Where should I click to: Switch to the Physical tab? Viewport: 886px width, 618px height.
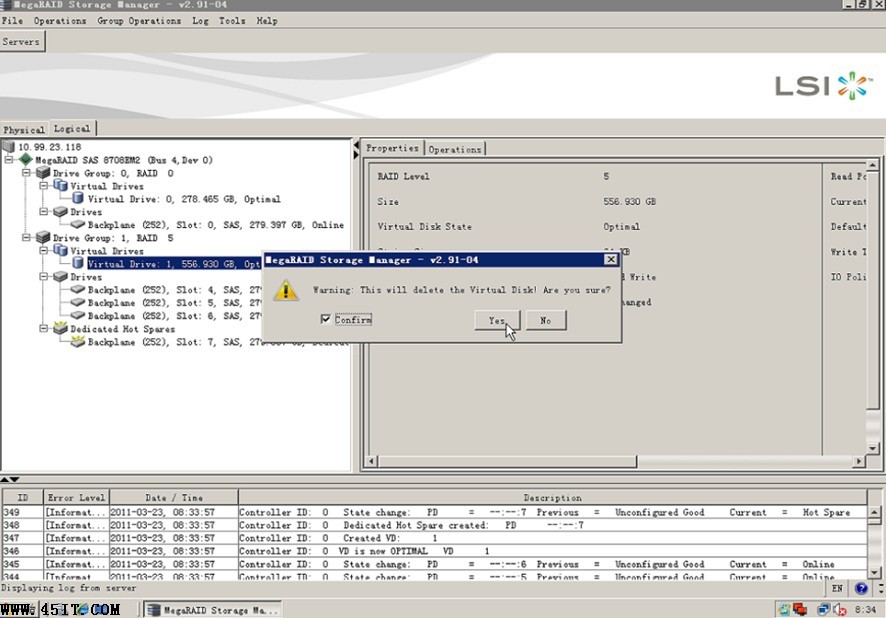[x=24, y=129]
